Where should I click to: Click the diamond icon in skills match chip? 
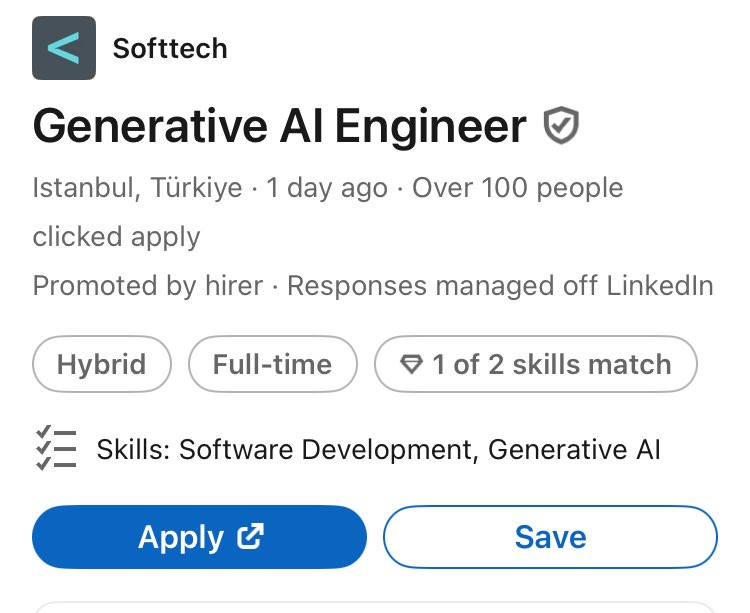[x=411, y=365]
